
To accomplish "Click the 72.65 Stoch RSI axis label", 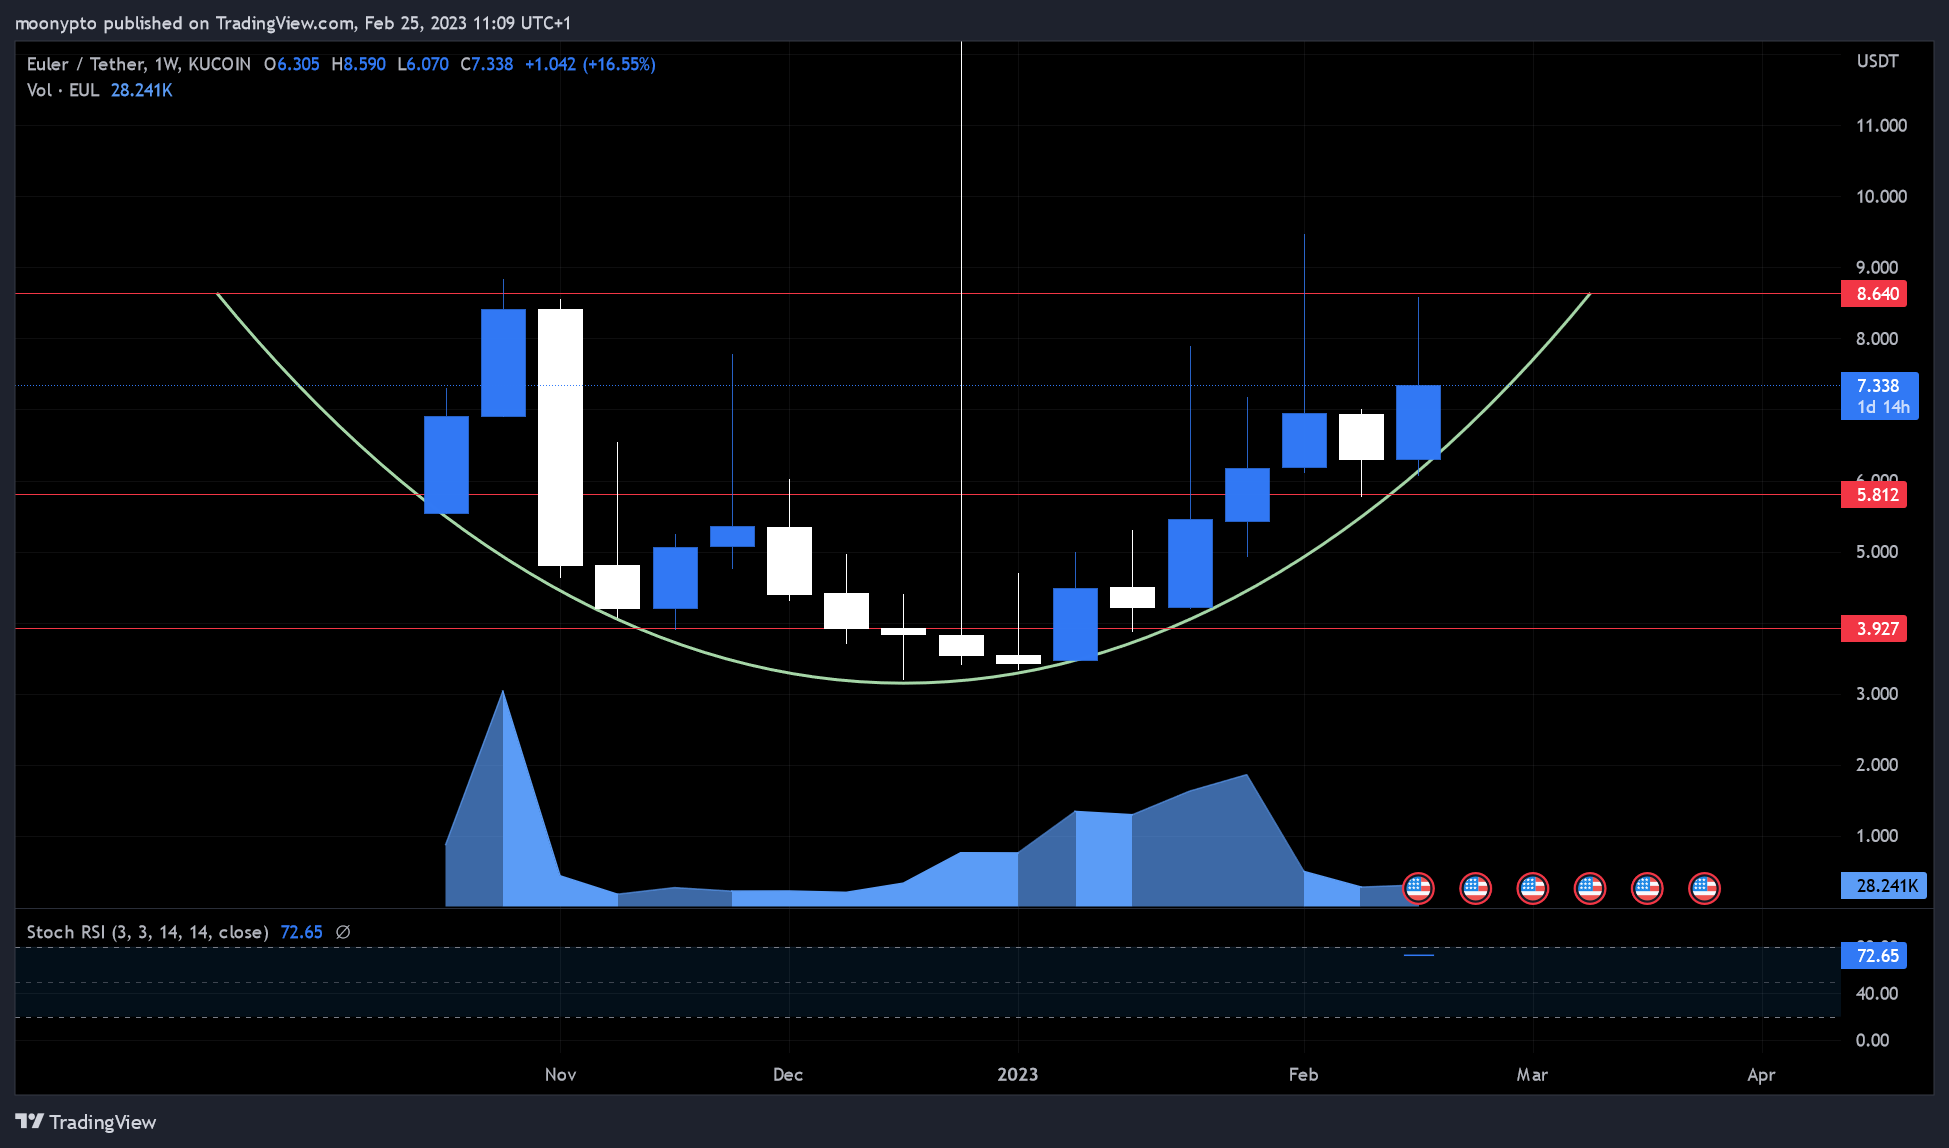I will [1874, 956].
